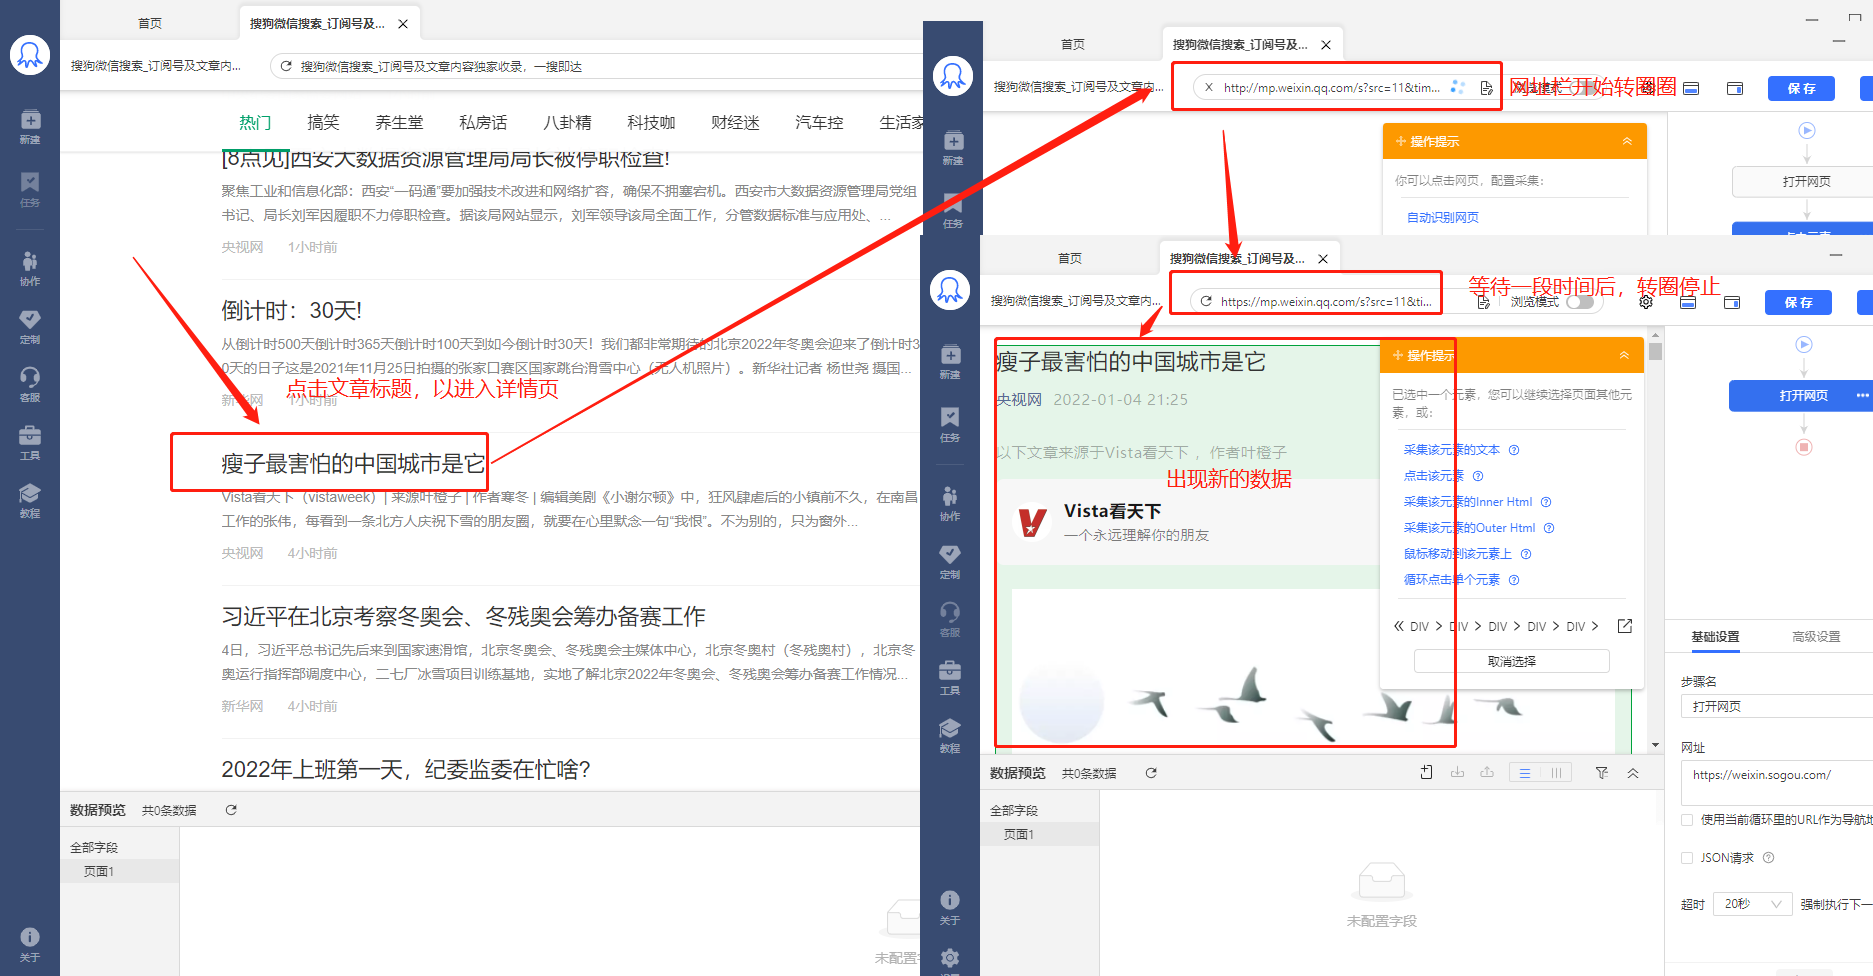This screenshot has height=976, width=1873.
Task: Click the export (up-arrow tray) icon in data preview
Action: [x=1487, y=772]
